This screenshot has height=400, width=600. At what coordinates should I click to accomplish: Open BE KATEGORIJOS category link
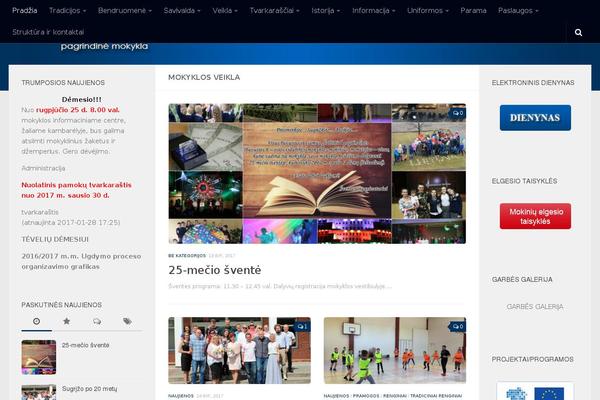click(x=187, y=256)
